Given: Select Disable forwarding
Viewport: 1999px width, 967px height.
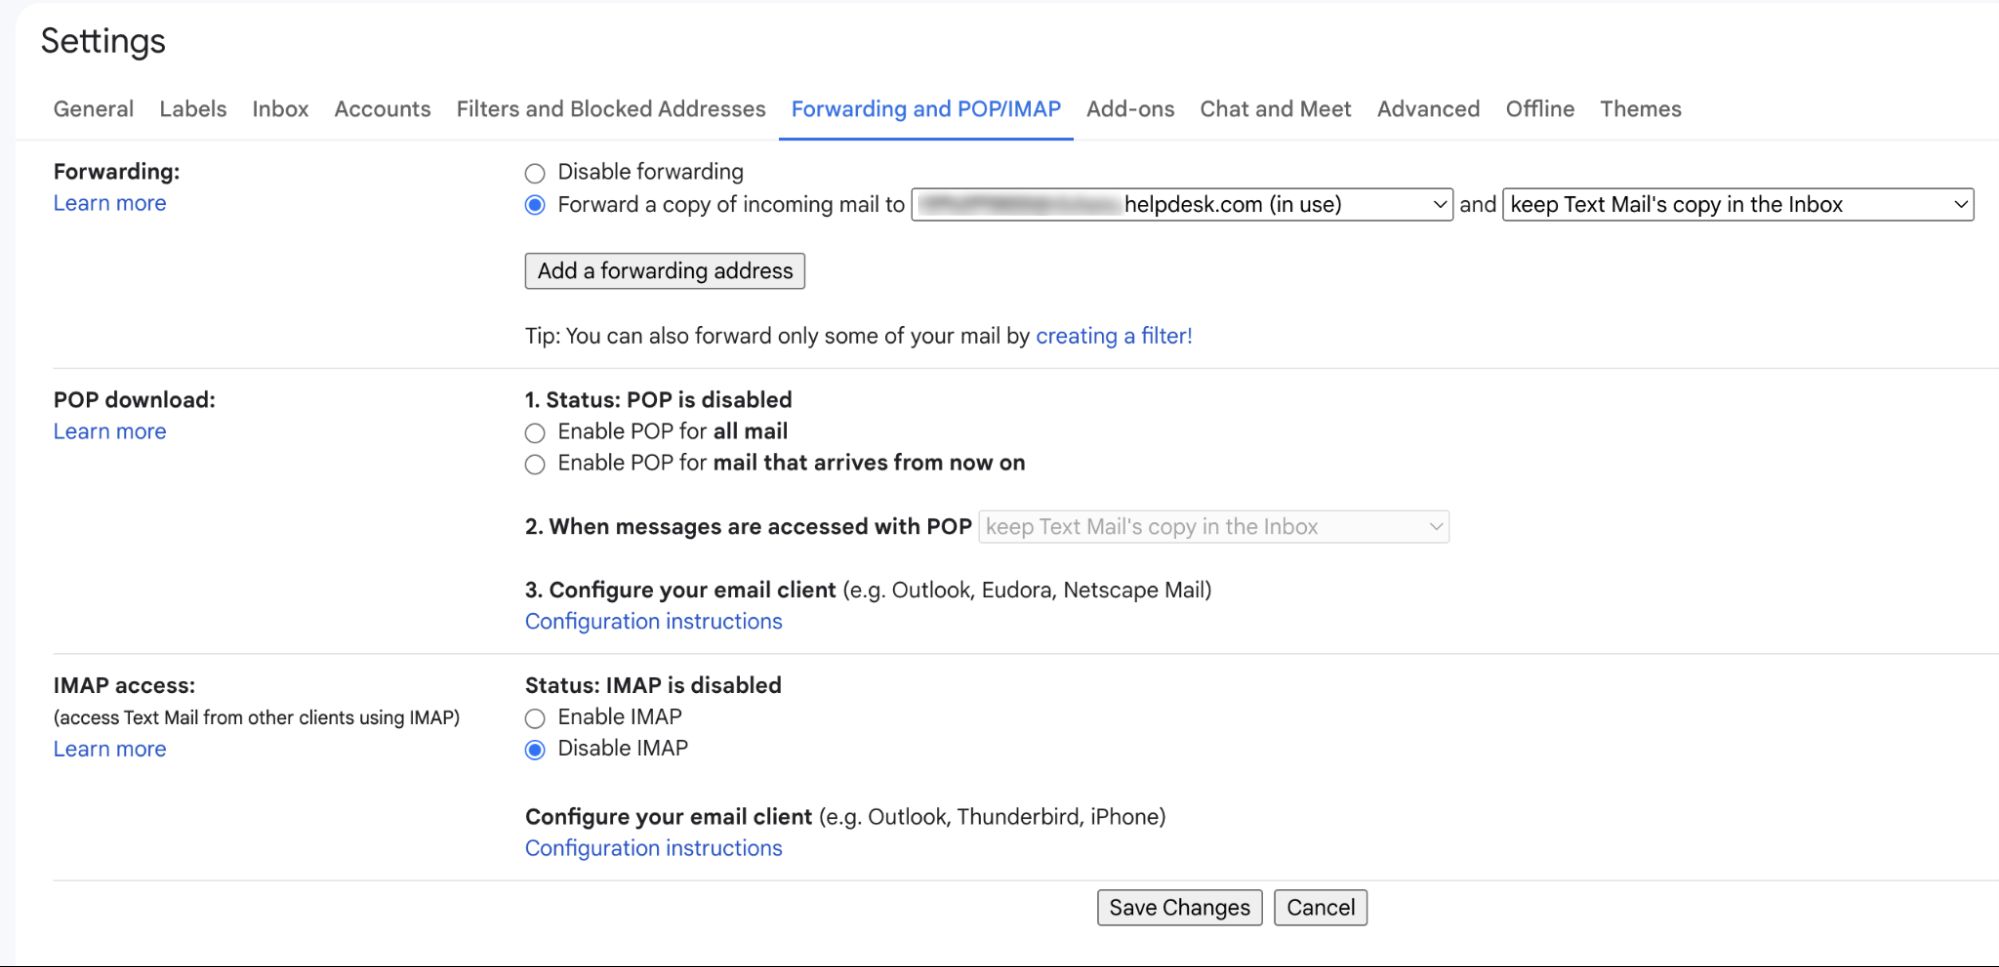Looking at the screenshot, I should click(535, 171).
